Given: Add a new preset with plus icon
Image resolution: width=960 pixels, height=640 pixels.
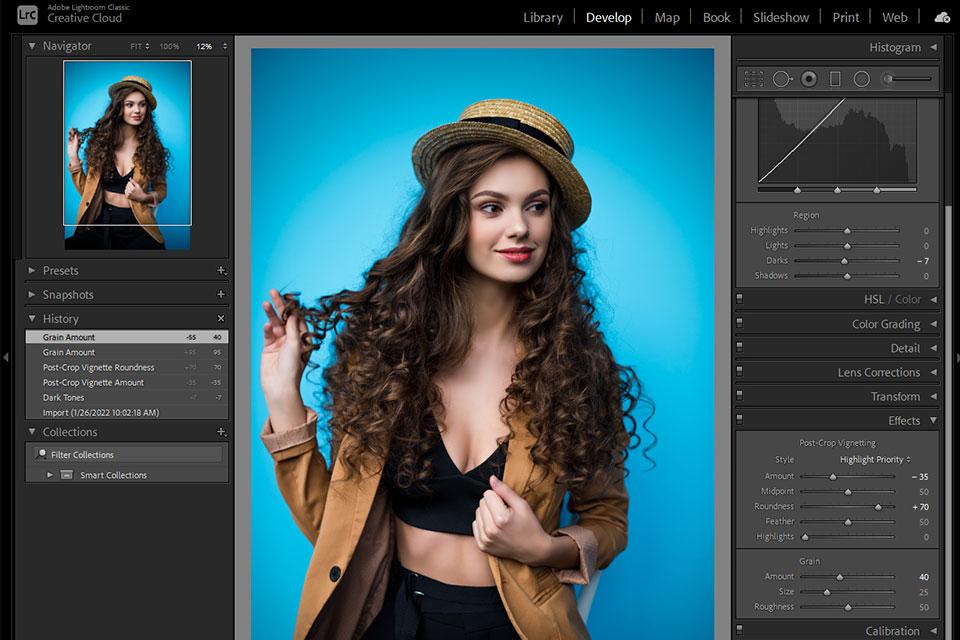Looking at the screenshot, I should coord(221,271).
